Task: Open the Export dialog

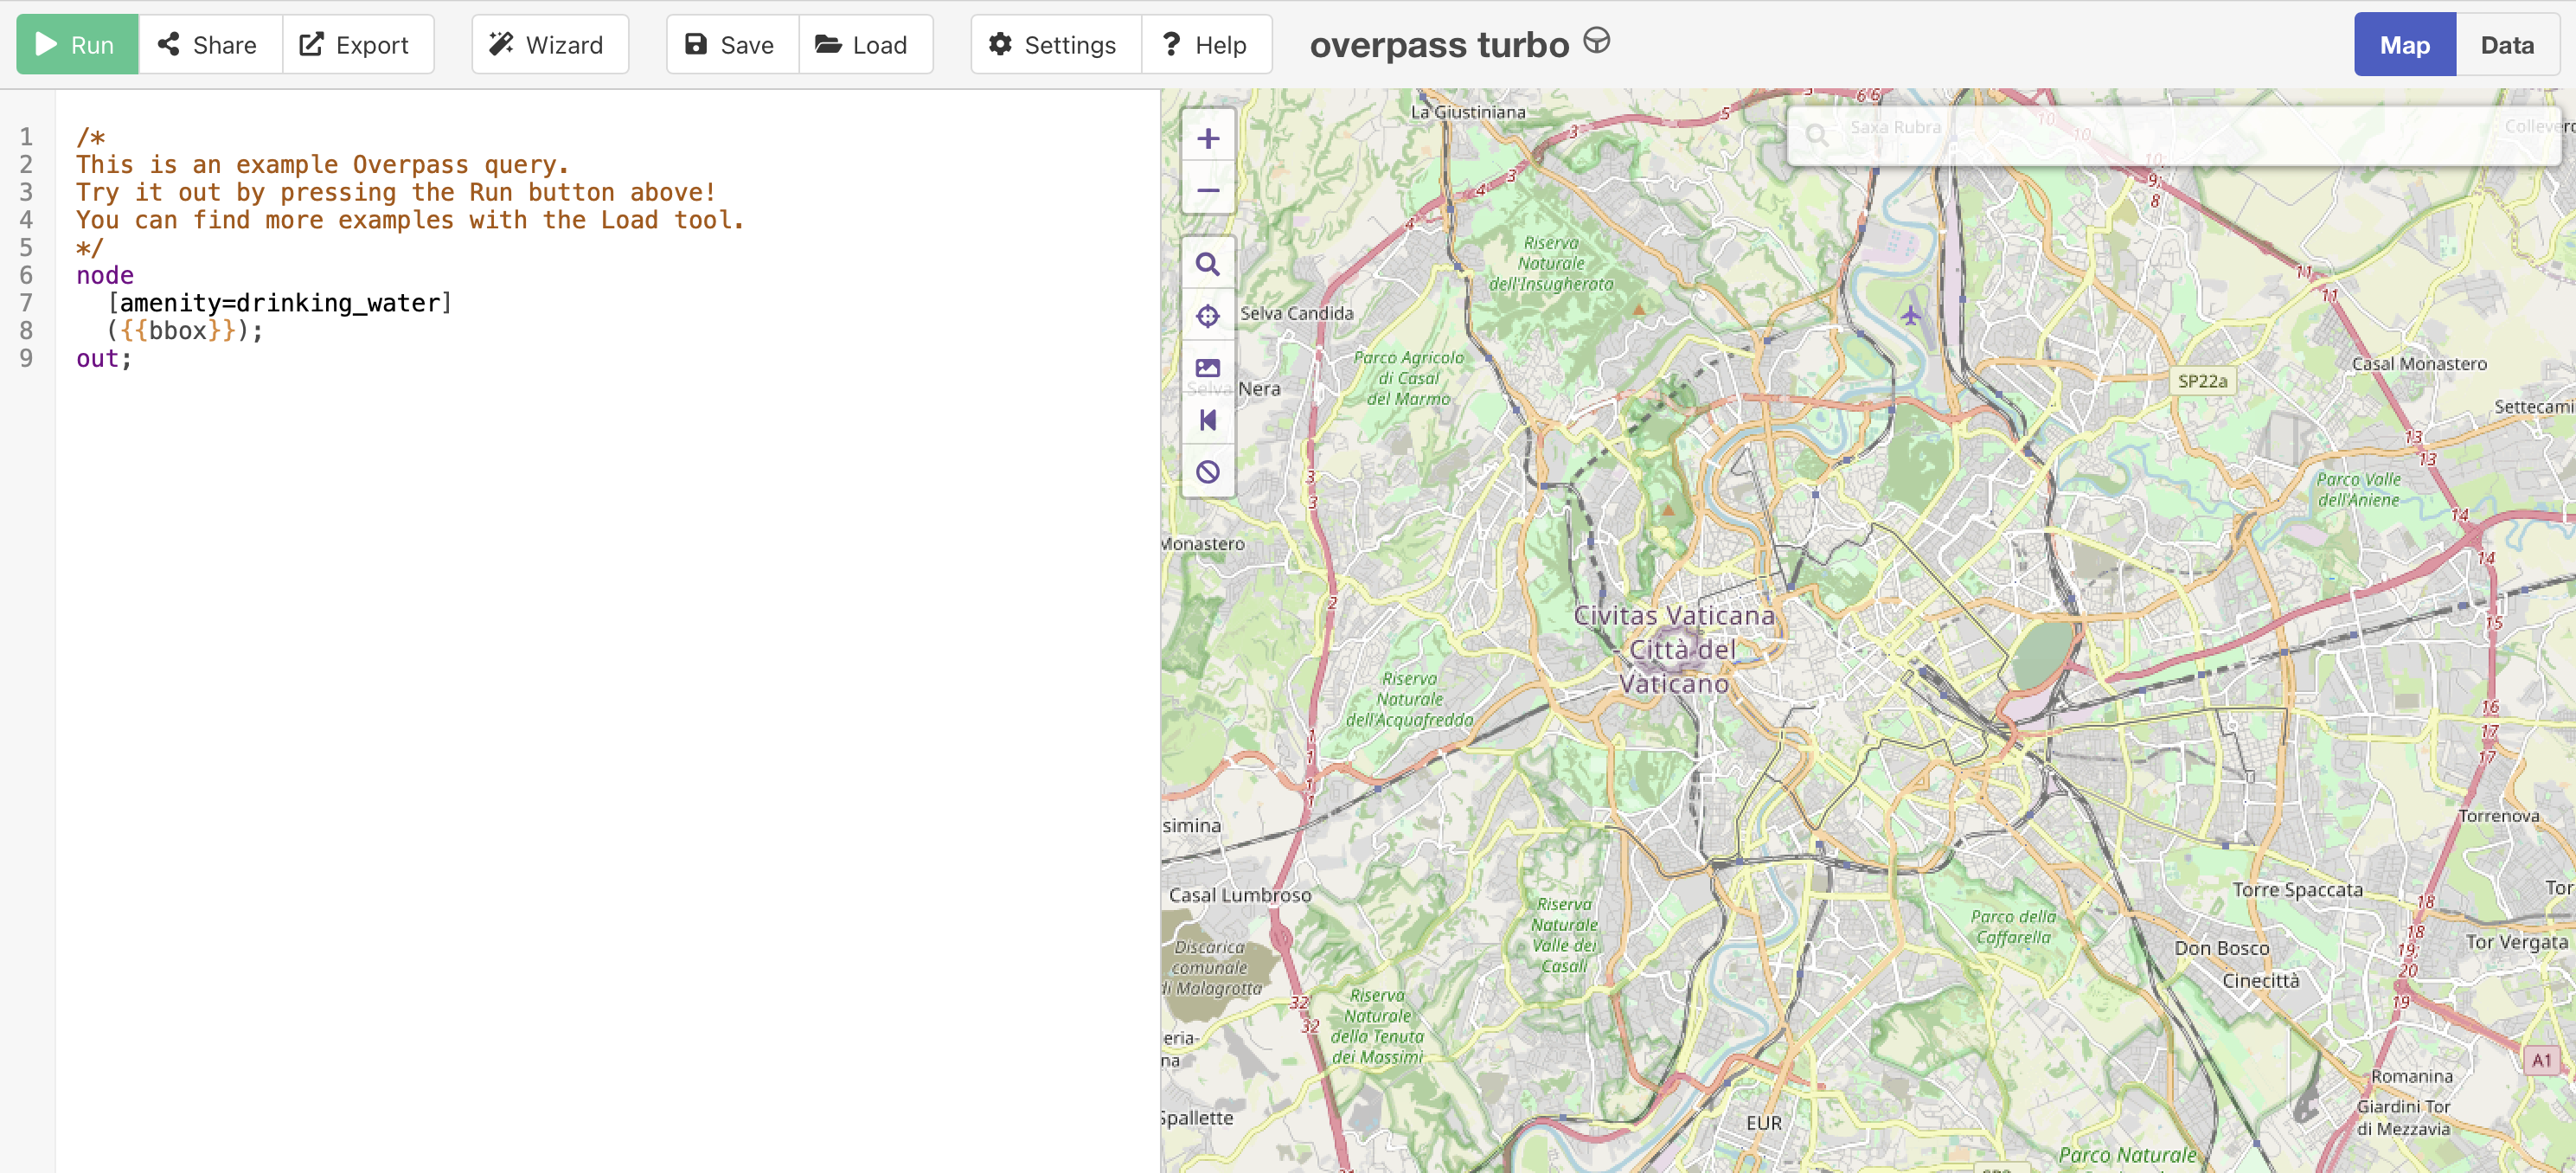Action: click(x=357, y=45)
